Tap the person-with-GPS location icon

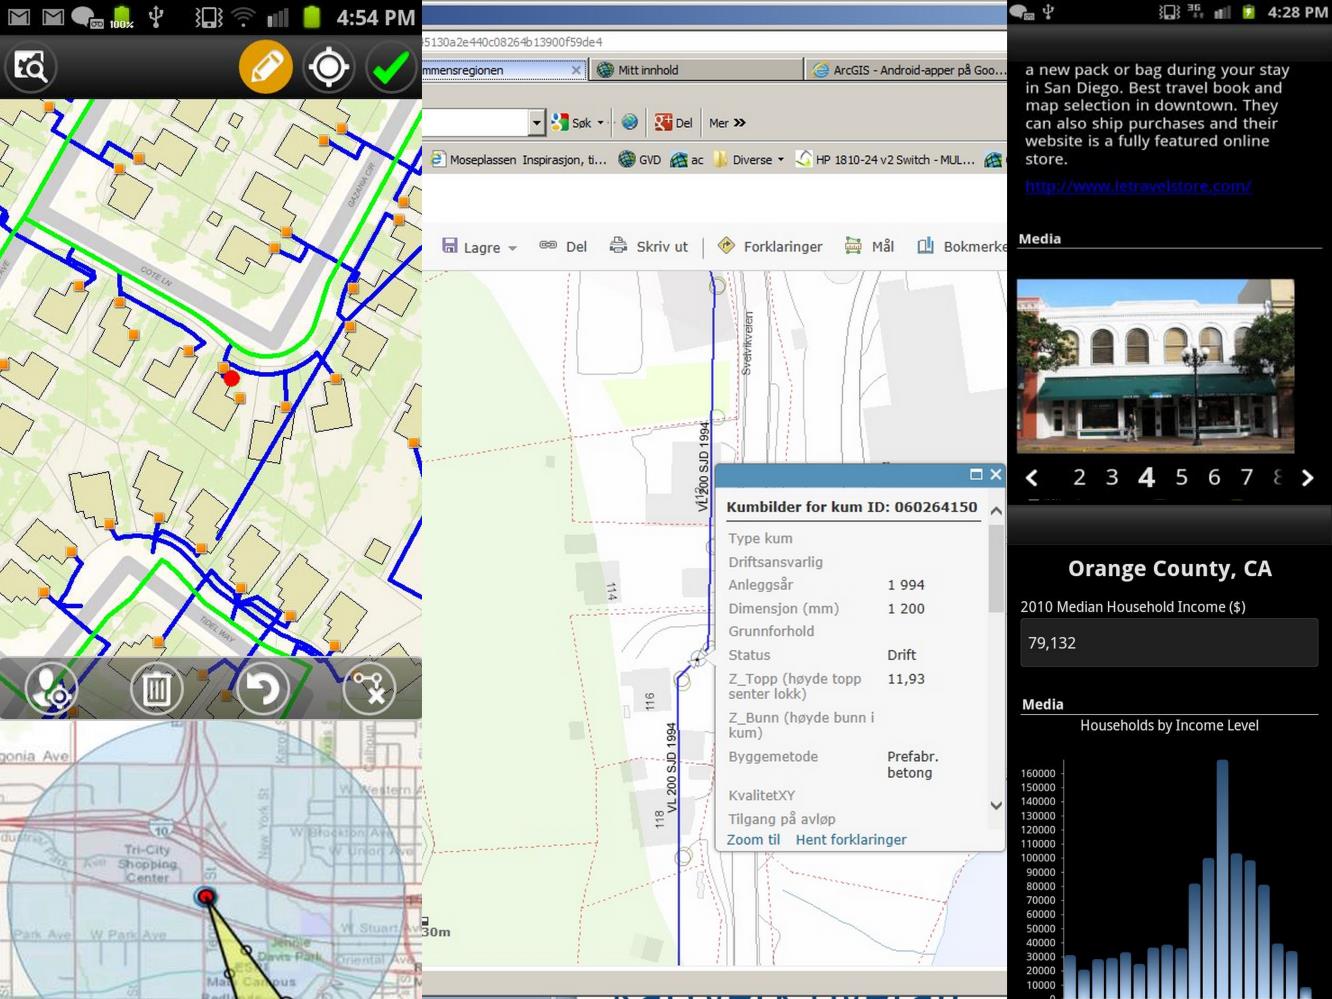point(51,688)
